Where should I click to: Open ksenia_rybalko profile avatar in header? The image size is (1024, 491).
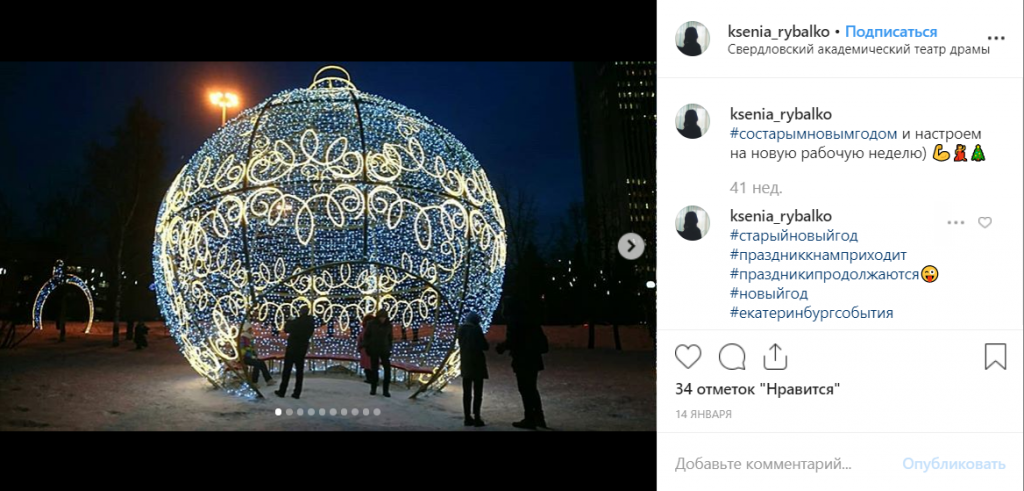coord(692,39)
